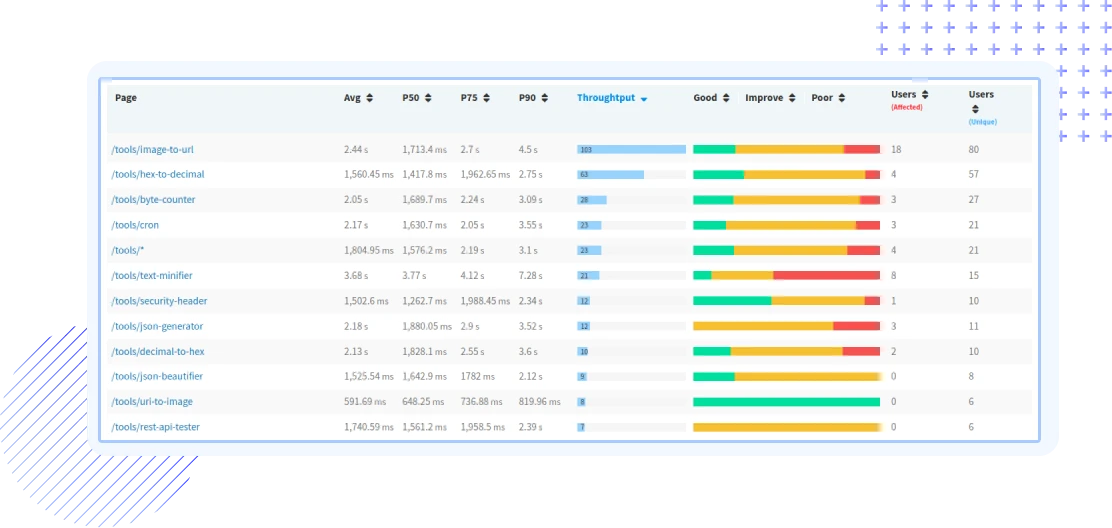
Task: Select unique users count 57
Action: [974, 174]
